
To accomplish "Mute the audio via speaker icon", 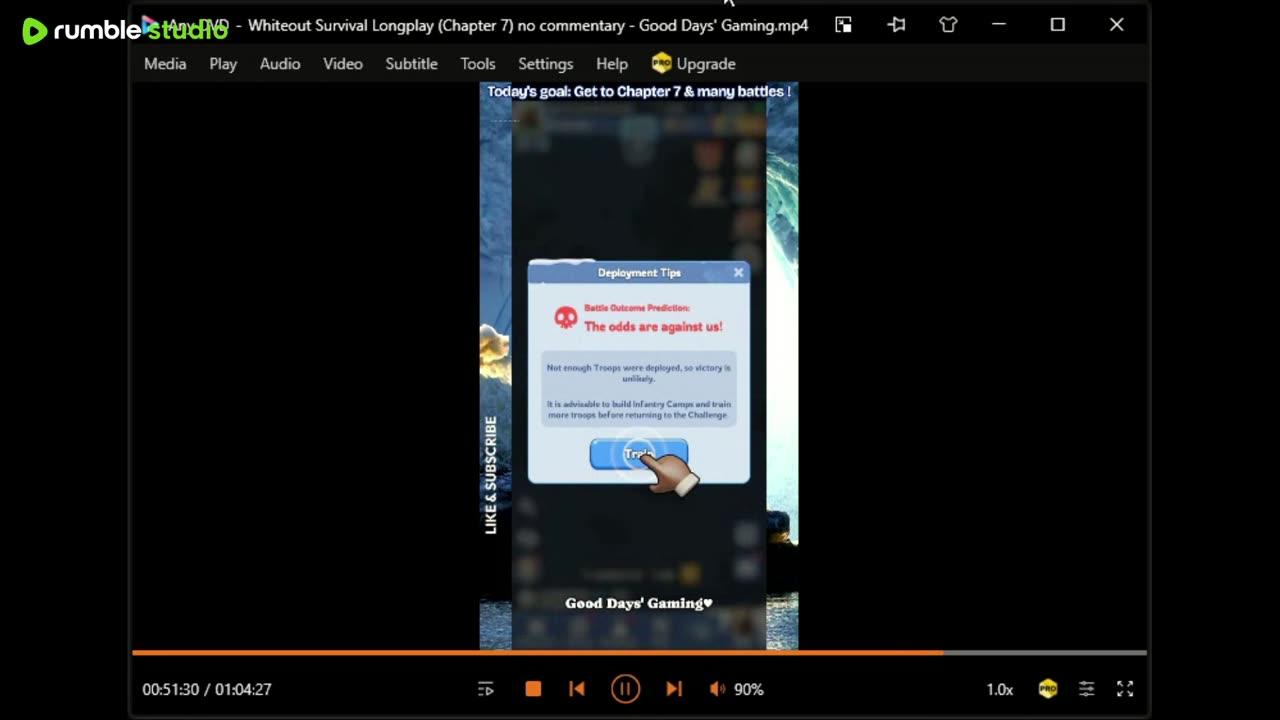I will point(717,689).
